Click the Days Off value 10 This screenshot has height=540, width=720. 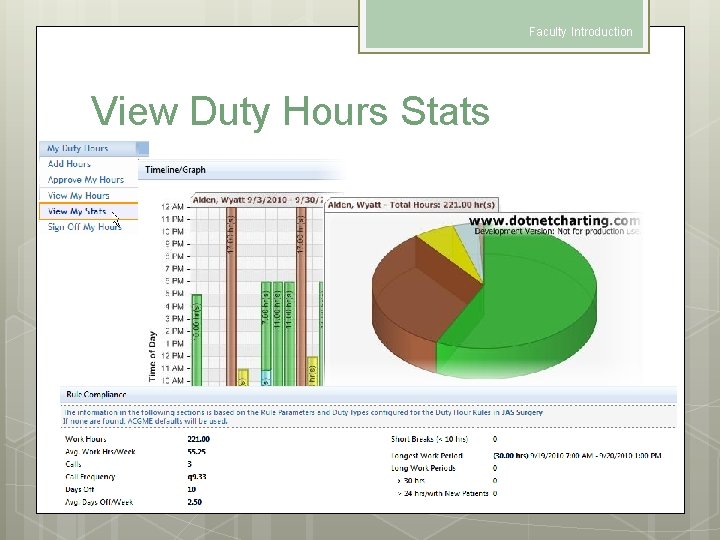[x=191, y=489]
